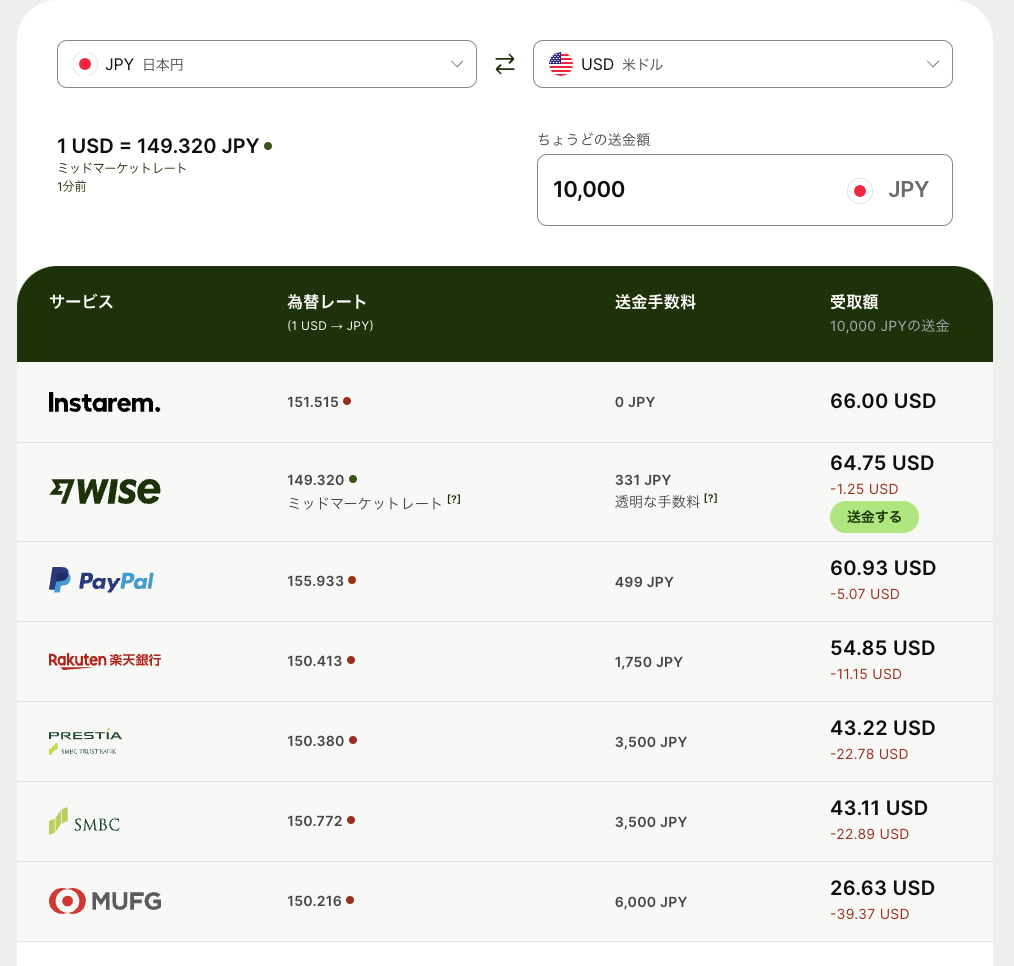Viewport: 1014px width, 966px height.
Task: Click the 155.933 PayPal exchange rate
Action: click(316, 581)
